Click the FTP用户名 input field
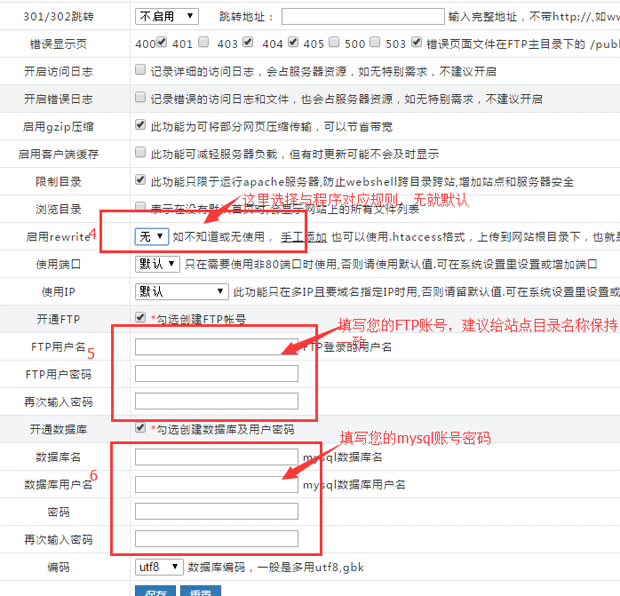Screen dimensions: 620x596 [x=216, y=347]
